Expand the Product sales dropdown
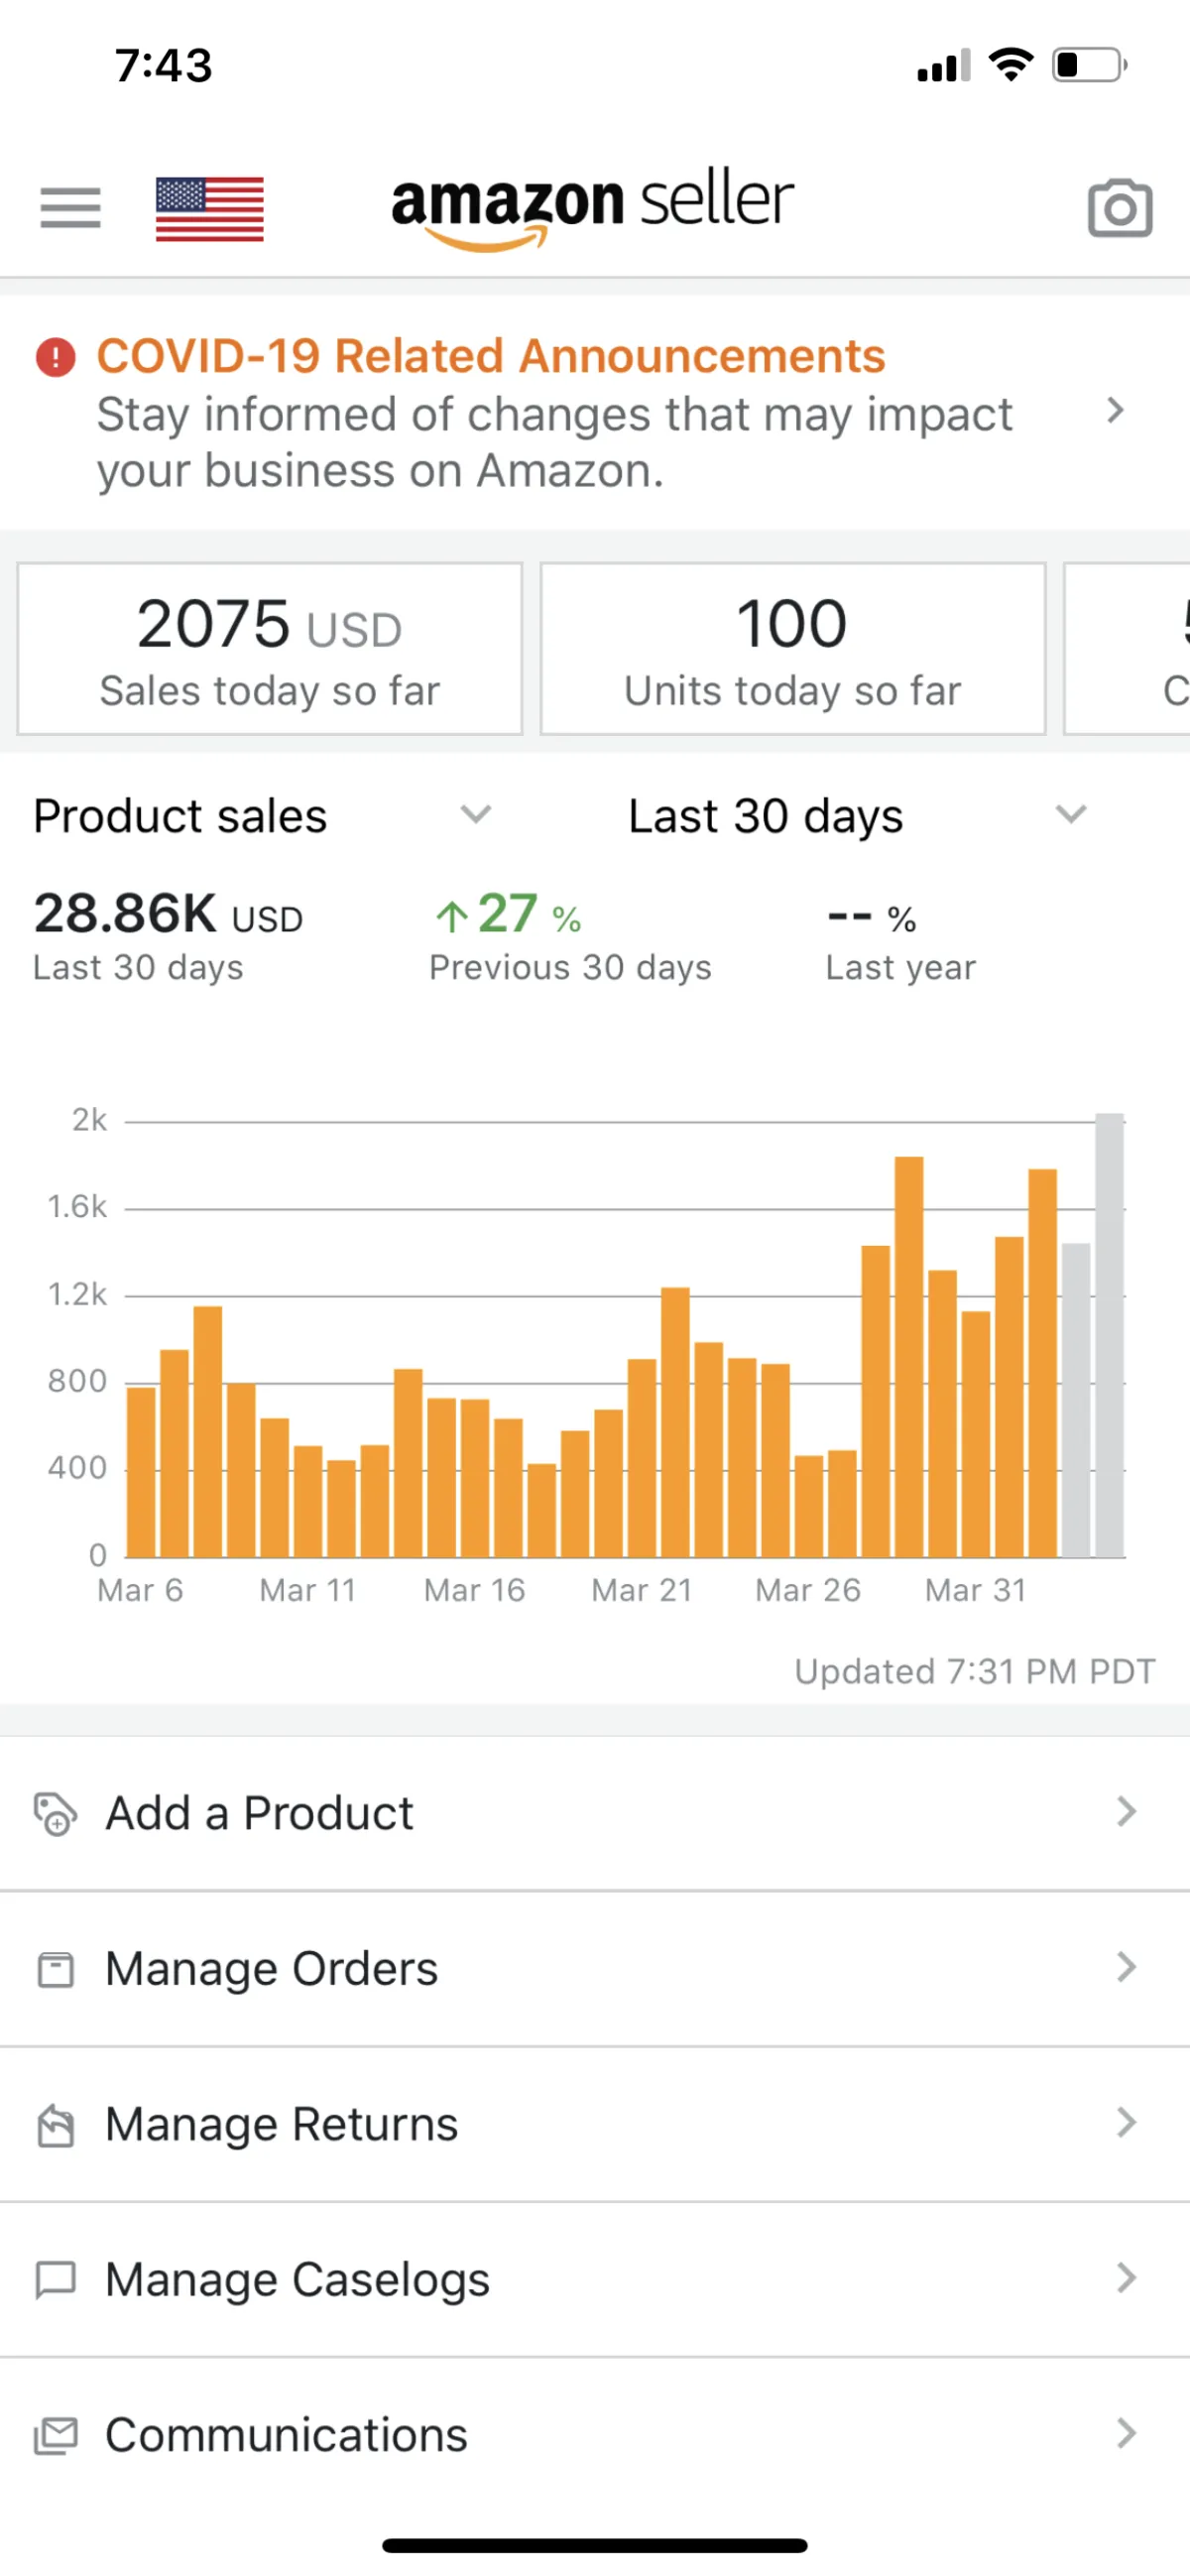 475,815
